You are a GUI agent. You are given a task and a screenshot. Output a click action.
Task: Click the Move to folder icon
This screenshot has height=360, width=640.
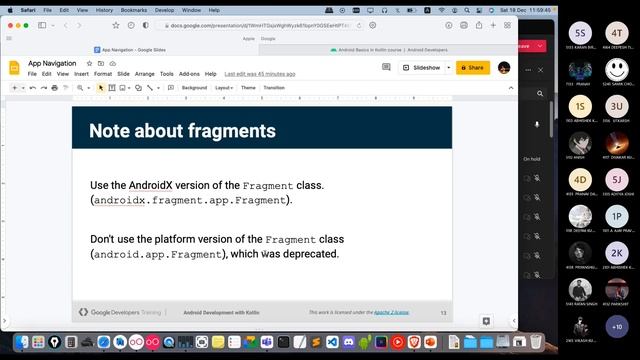(101, 63)
